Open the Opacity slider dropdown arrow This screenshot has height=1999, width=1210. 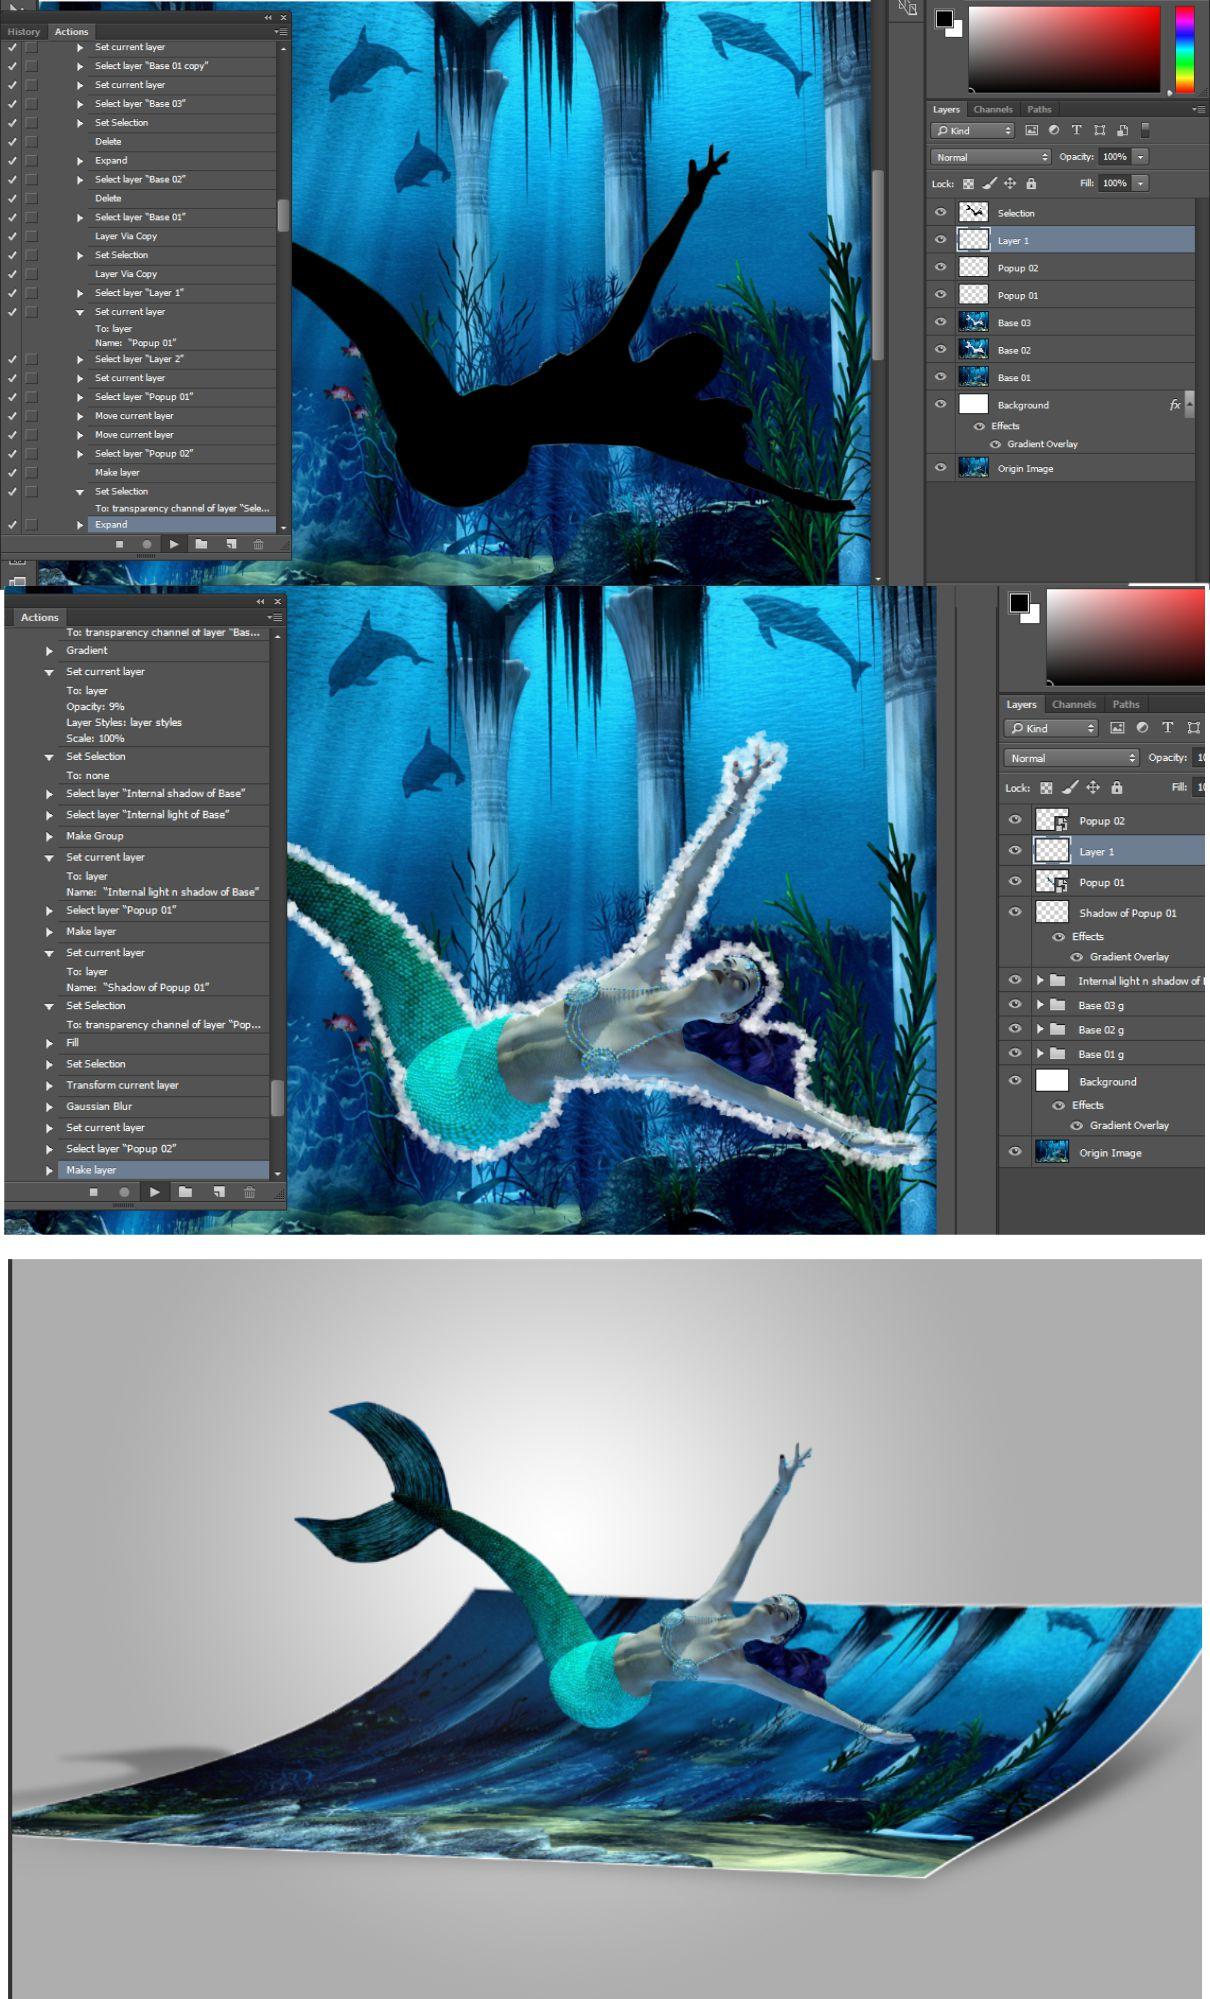[x=1140, y=157]
